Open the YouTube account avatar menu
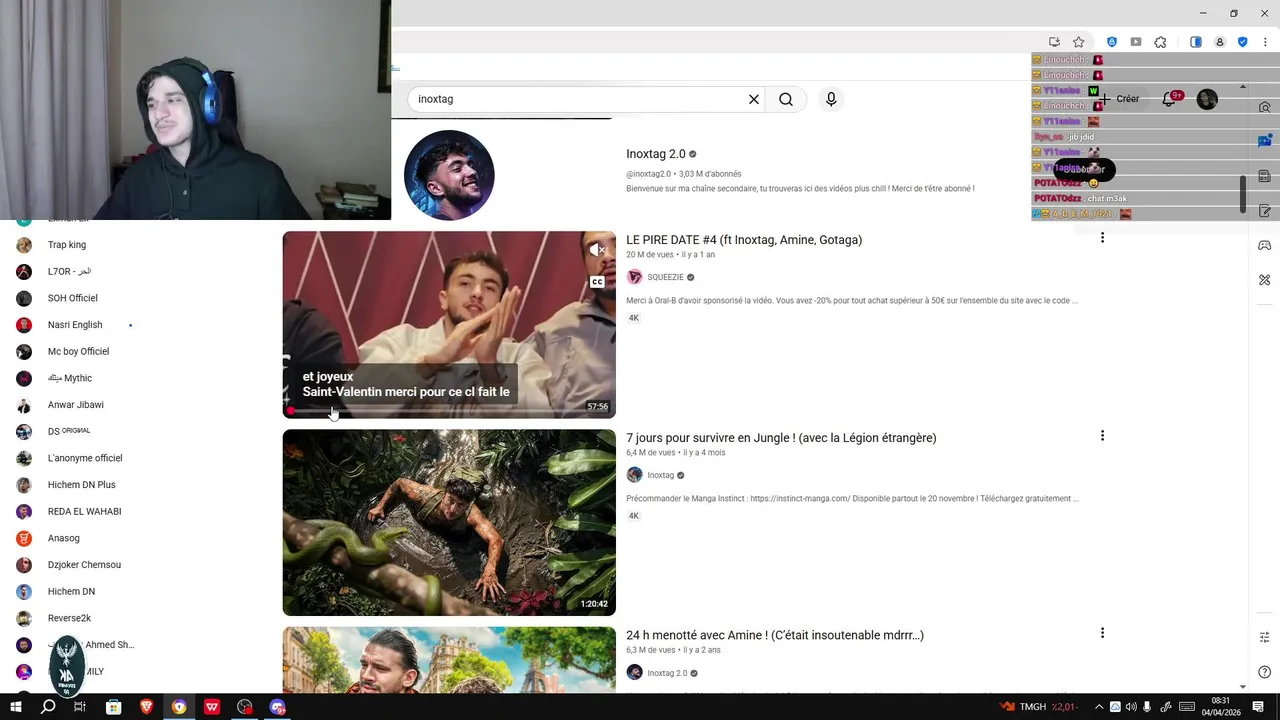 (1207, 99)
